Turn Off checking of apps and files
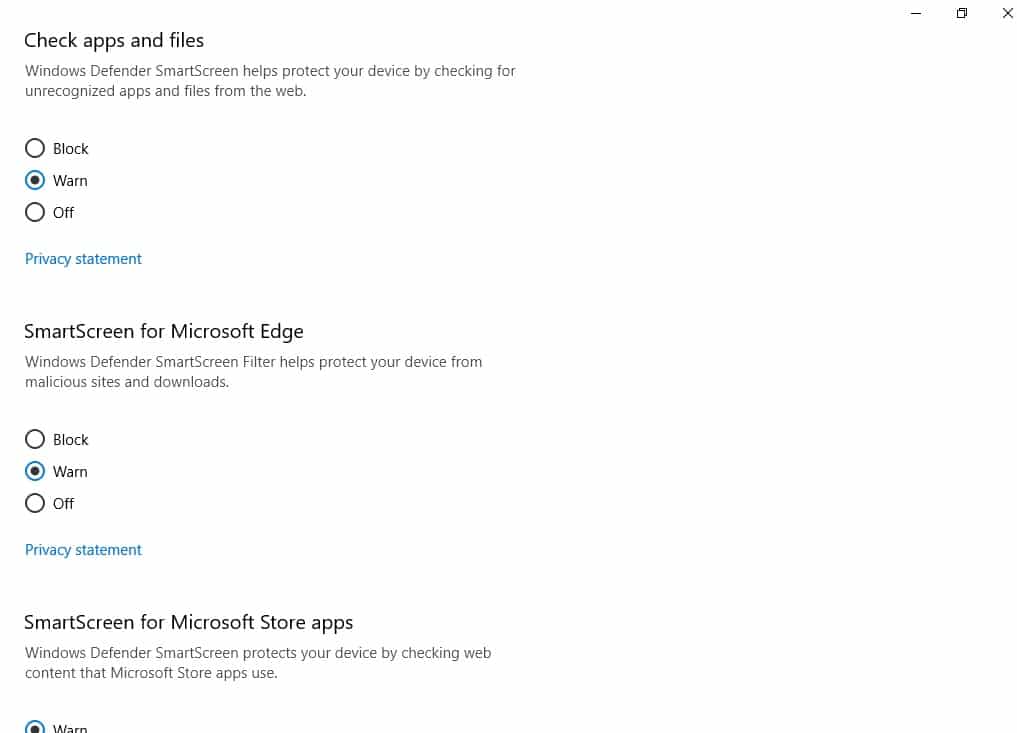 click(x=35, y=213)
